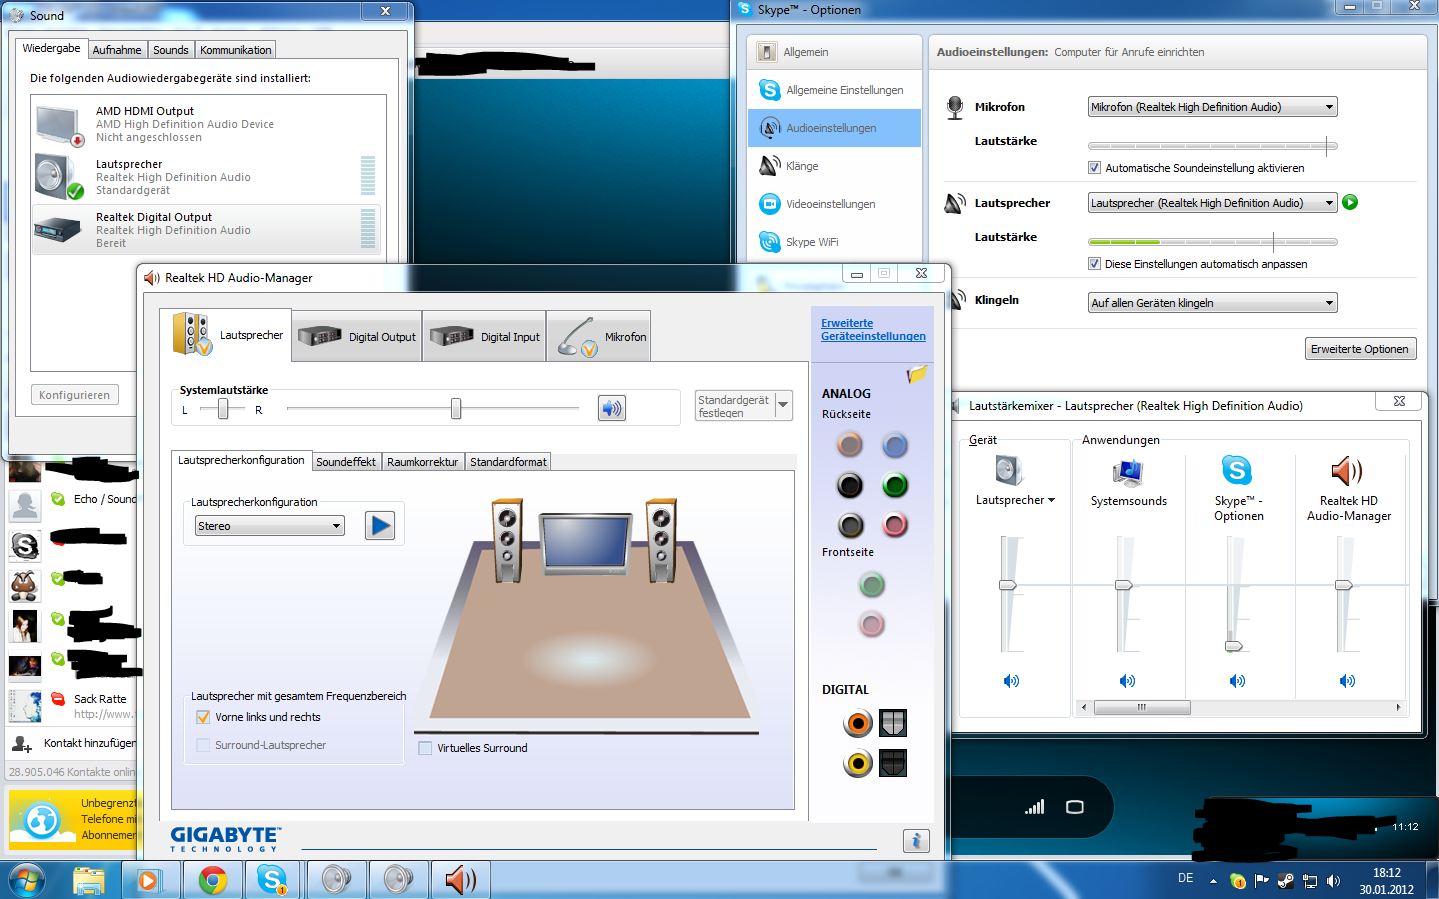
Task: Select the blue rear analog jack
Action: pos(895,445)
